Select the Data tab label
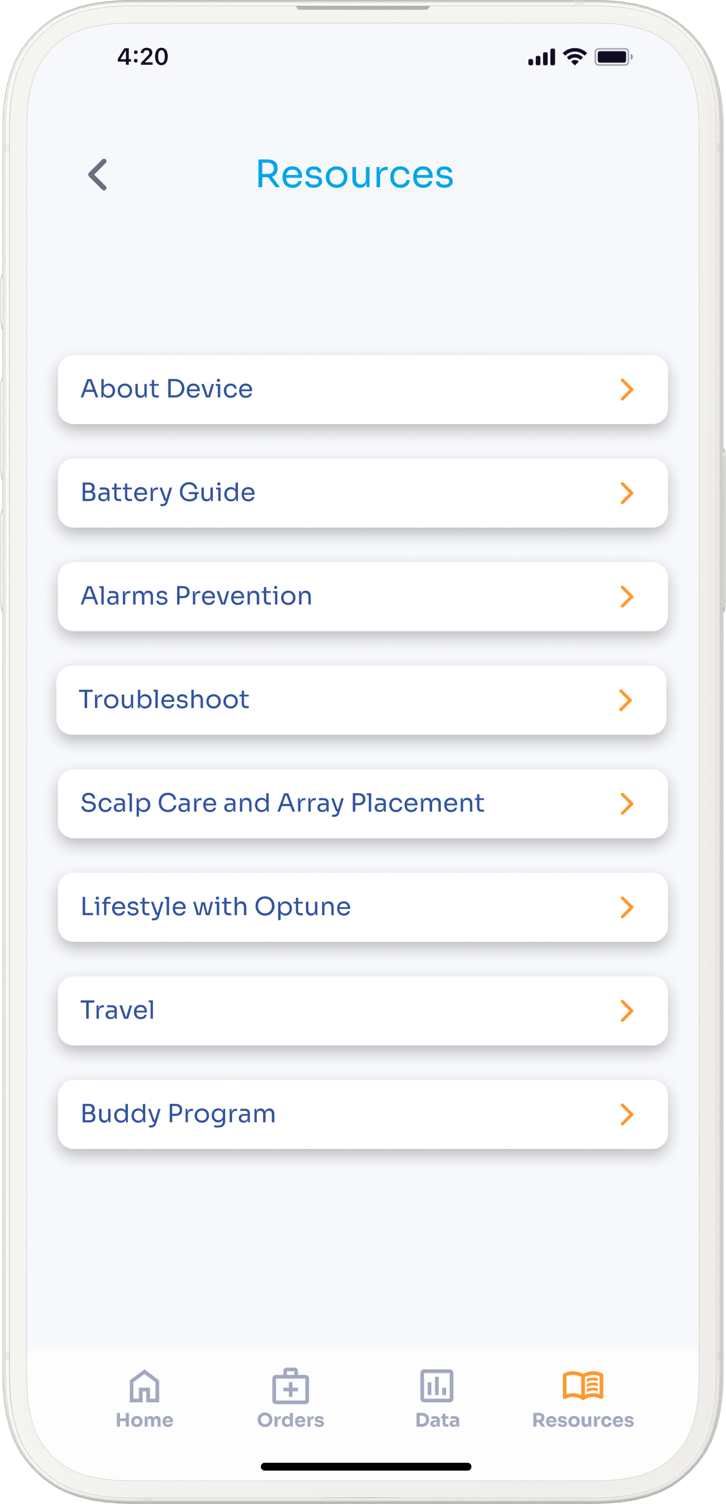726x1504 pixels. (x=437, y=1420)
